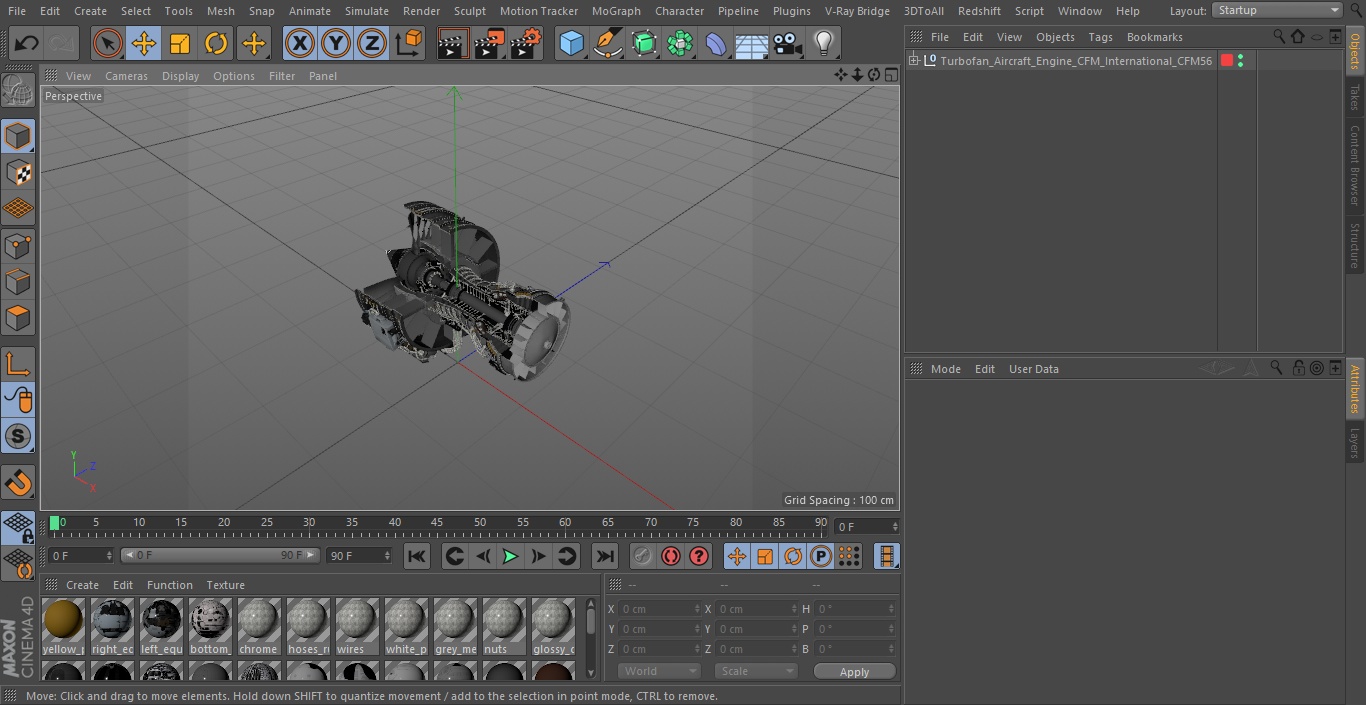The width and height of the screenshot is (1366, 705).
Task: Toggle Enable Snap magnet icon
Action: click(x=18, y=483)
